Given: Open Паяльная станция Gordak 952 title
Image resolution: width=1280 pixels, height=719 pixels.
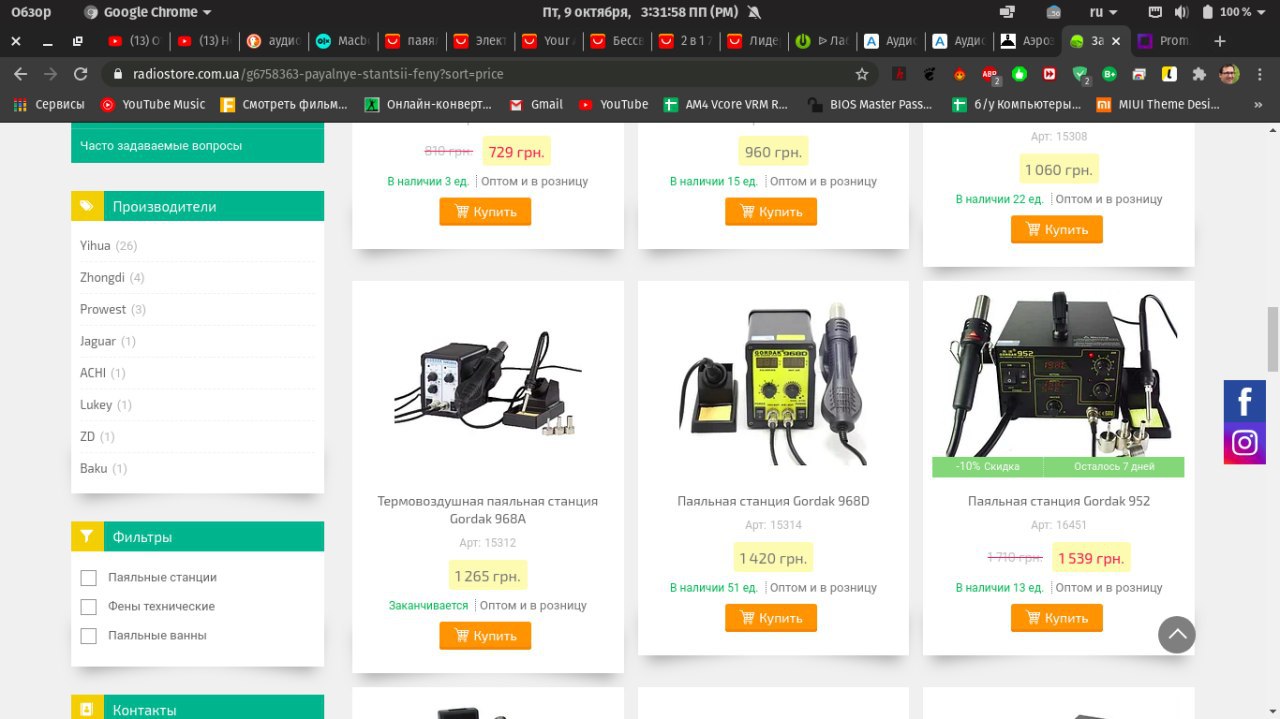Looking at the screenshot, I should point(1059,501).
